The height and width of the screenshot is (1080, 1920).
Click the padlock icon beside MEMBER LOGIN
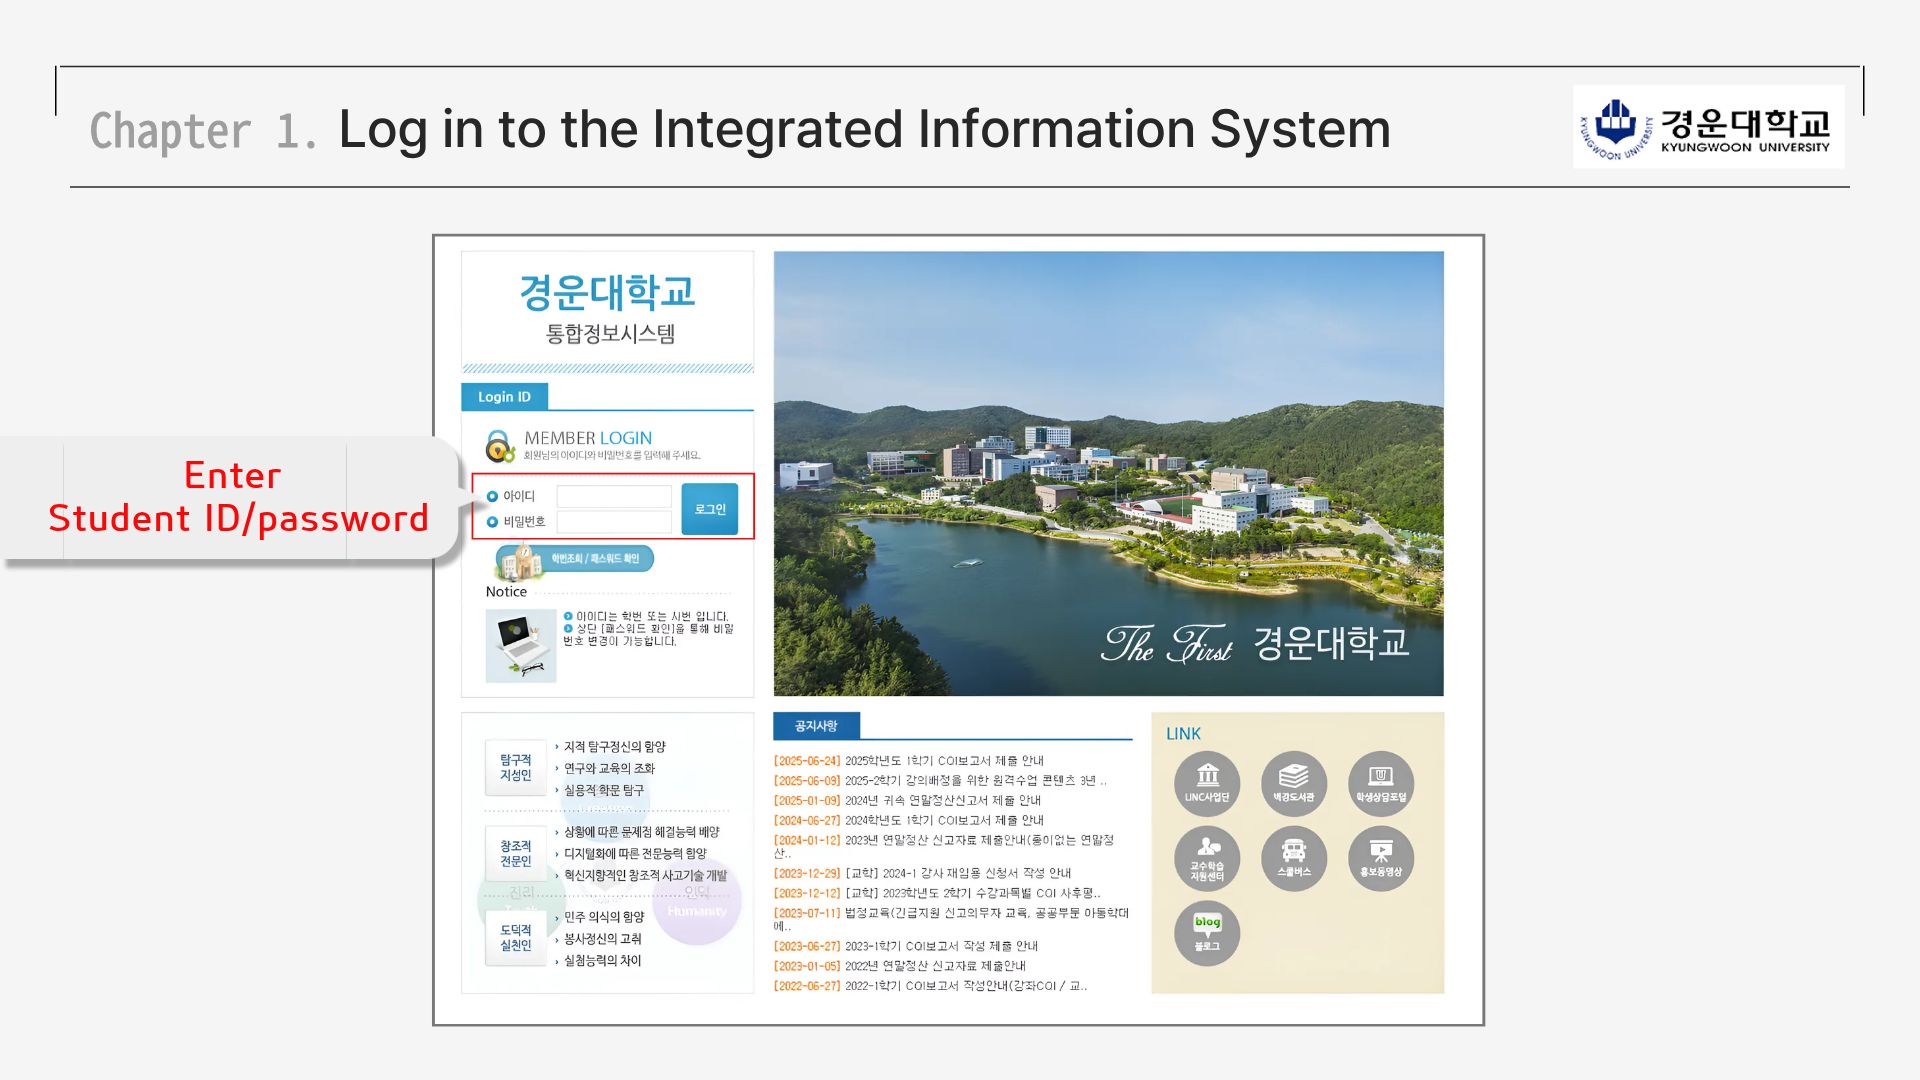[499, 446]
